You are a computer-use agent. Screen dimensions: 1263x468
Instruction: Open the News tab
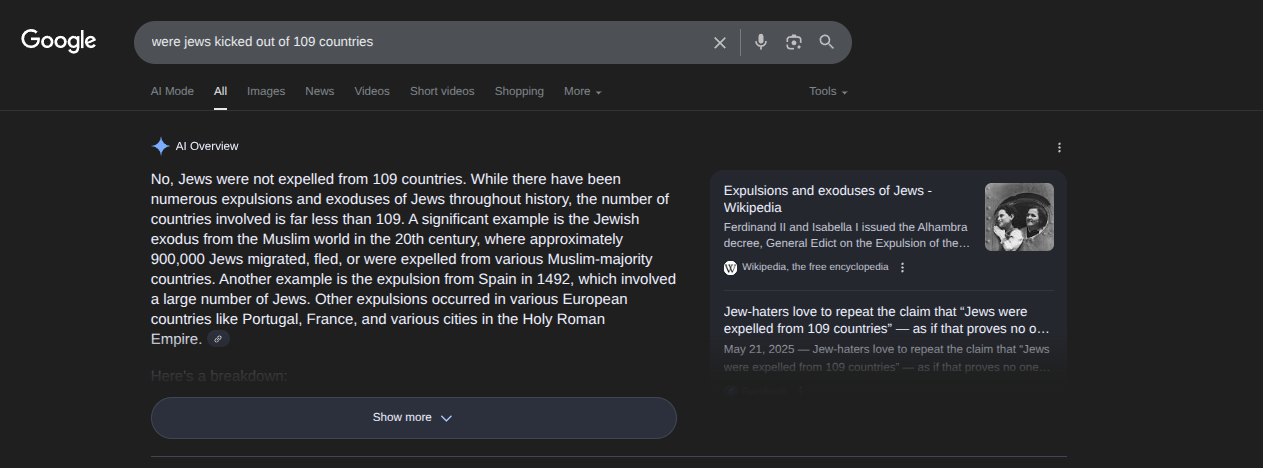click(320, 91)
